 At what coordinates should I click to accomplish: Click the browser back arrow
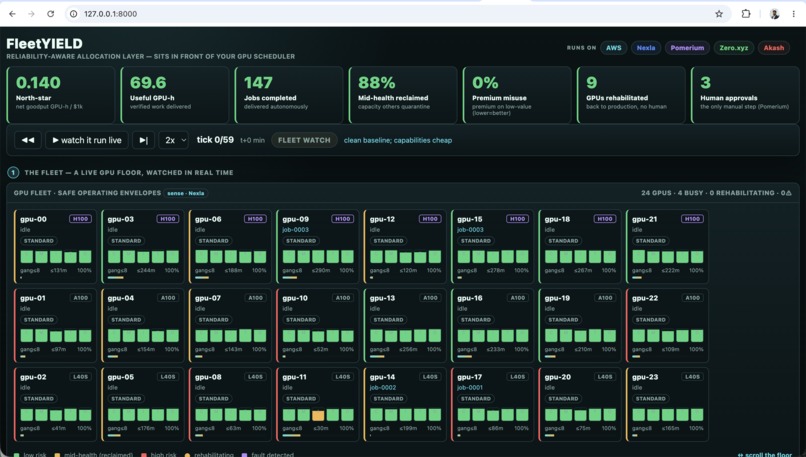(x=12, y=14)
